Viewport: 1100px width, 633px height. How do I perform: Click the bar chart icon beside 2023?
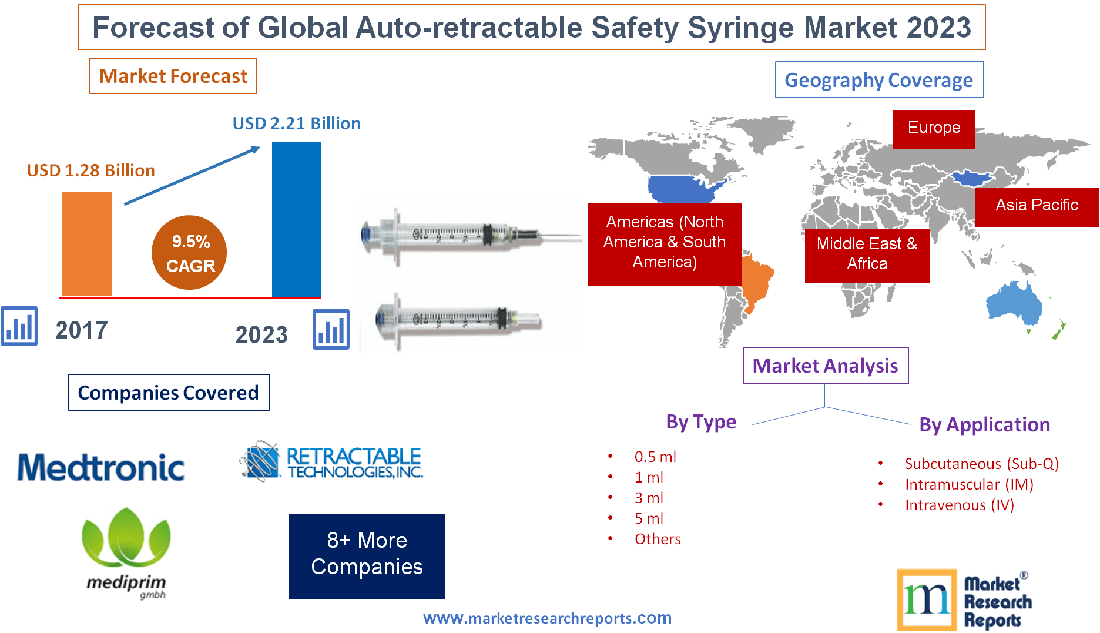click(x=332, y=327)
